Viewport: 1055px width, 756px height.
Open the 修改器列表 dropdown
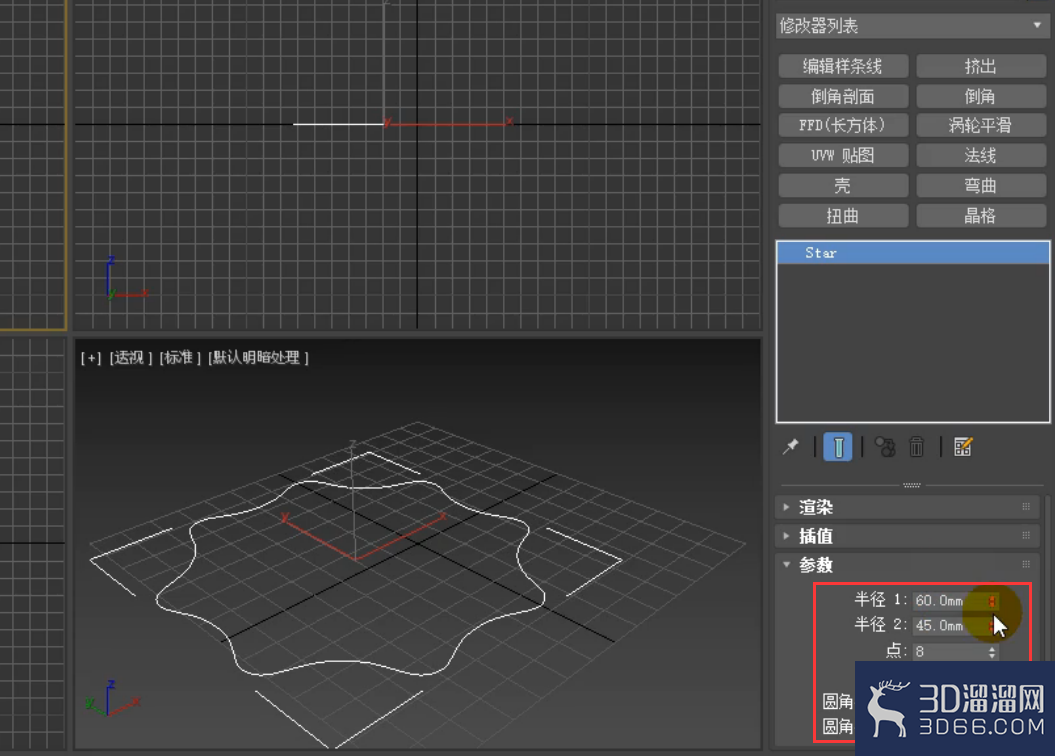click(912, 26)
